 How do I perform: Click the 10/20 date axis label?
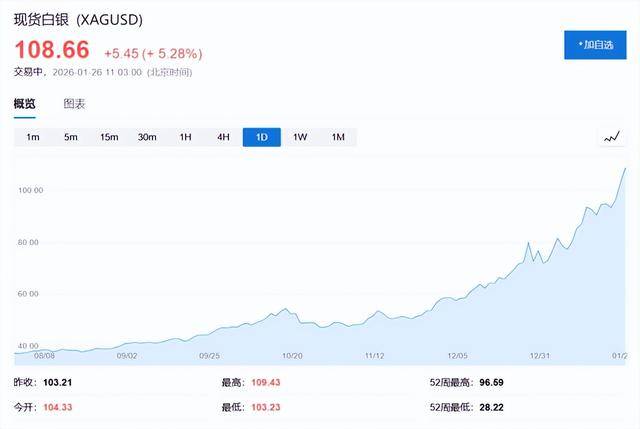292,355
